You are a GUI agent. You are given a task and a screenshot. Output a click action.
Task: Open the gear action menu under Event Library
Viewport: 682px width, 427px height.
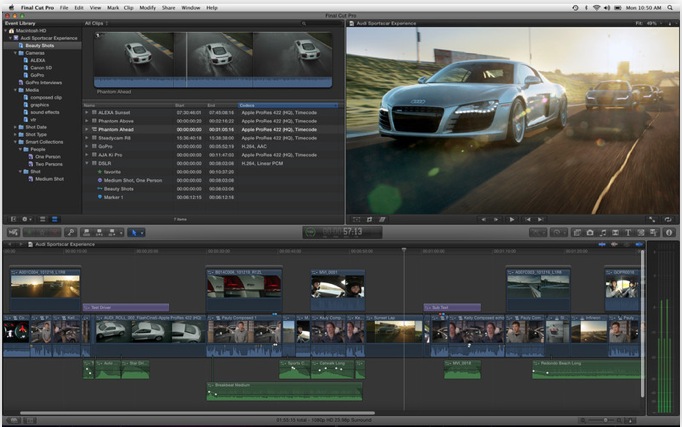pos(26,219)
